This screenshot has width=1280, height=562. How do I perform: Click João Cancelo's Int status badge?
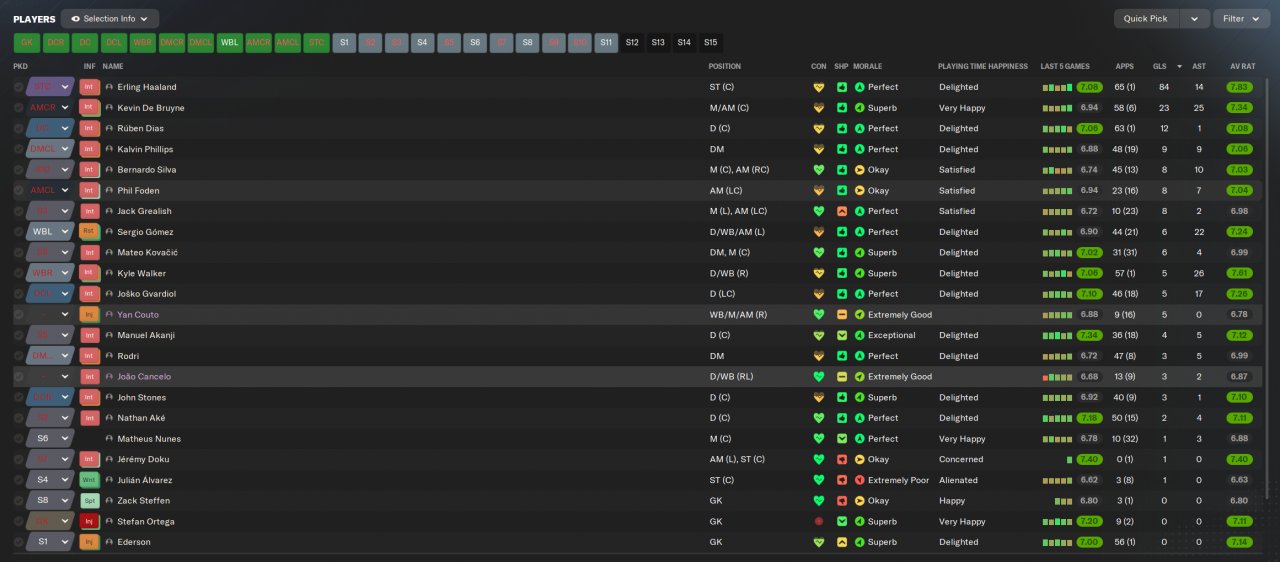pyautogui.click(x=90, y=377)
